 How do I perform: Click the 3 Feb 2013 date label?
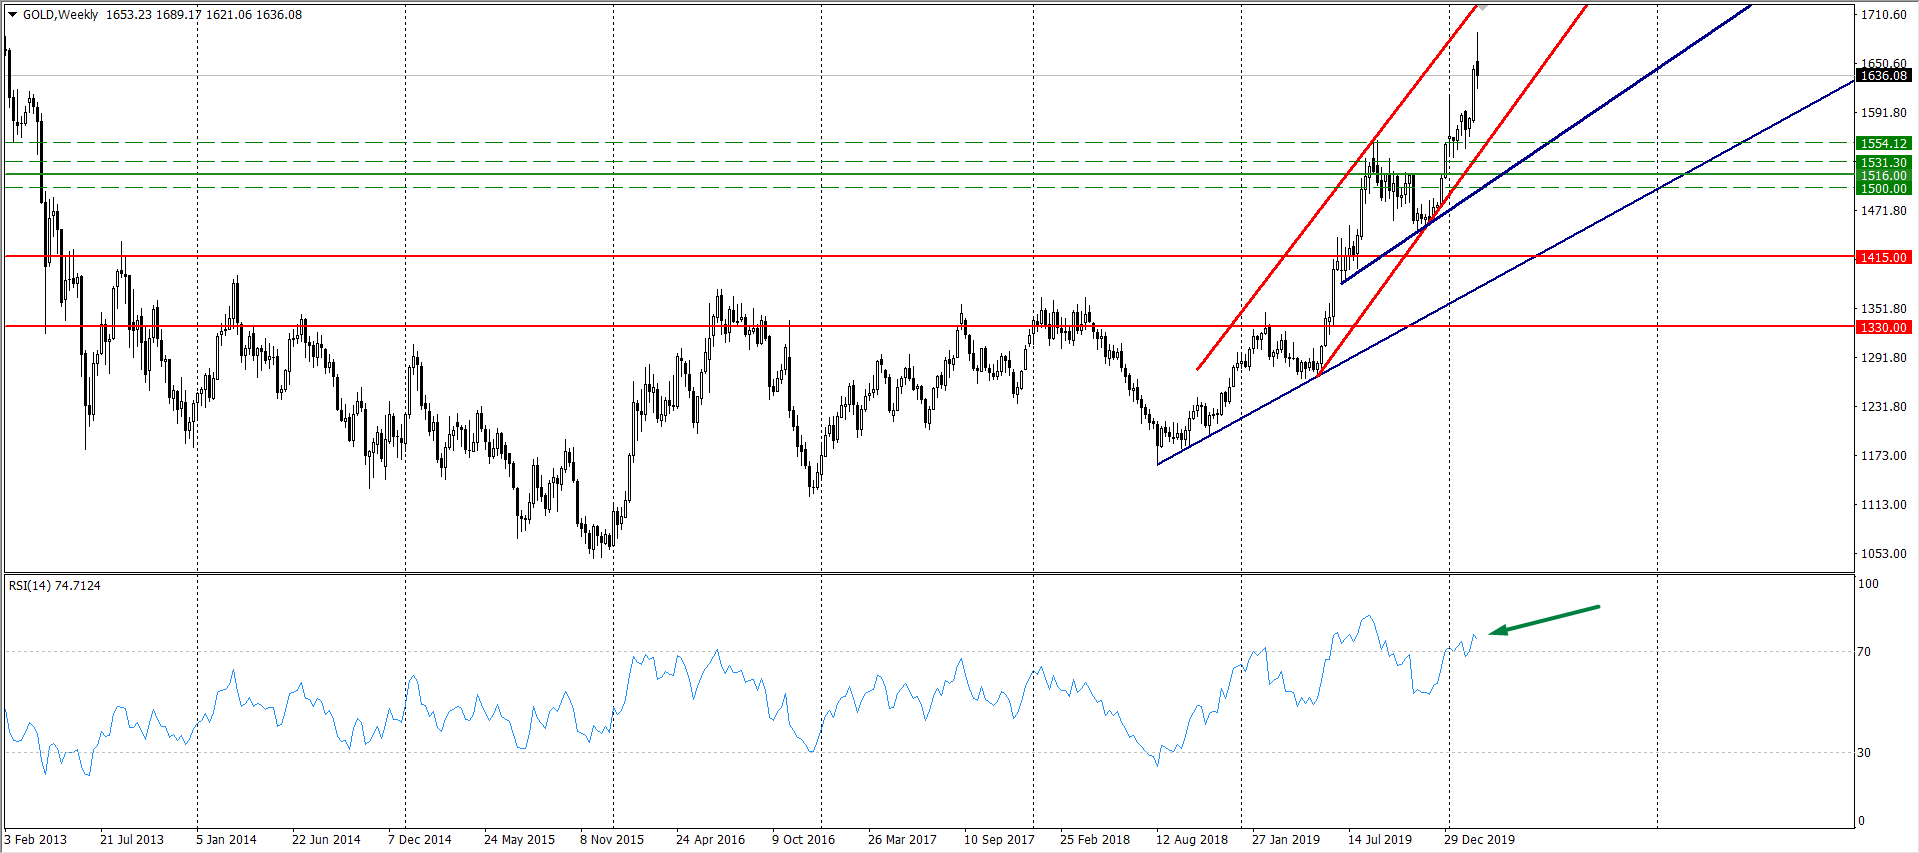tap(36, 840)
